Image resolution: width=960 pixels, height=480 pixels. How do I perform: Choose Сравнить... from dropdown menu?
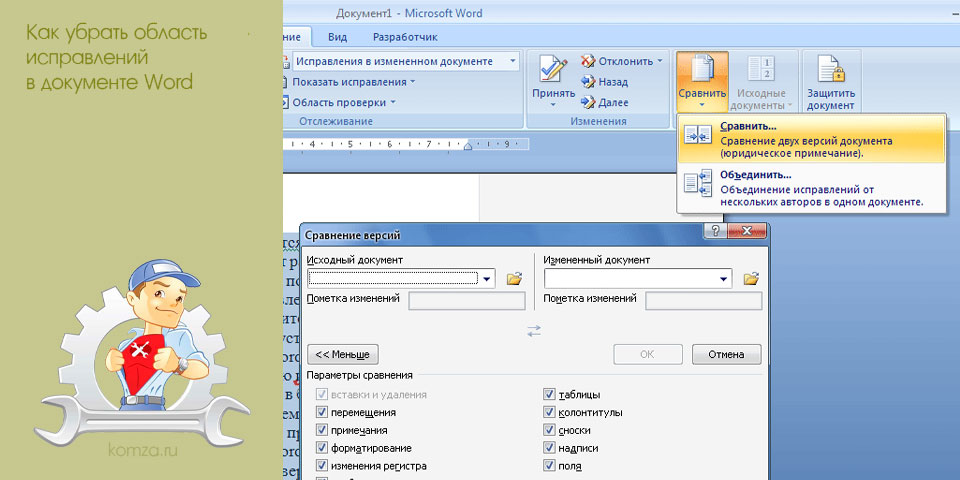click(811, 138)
